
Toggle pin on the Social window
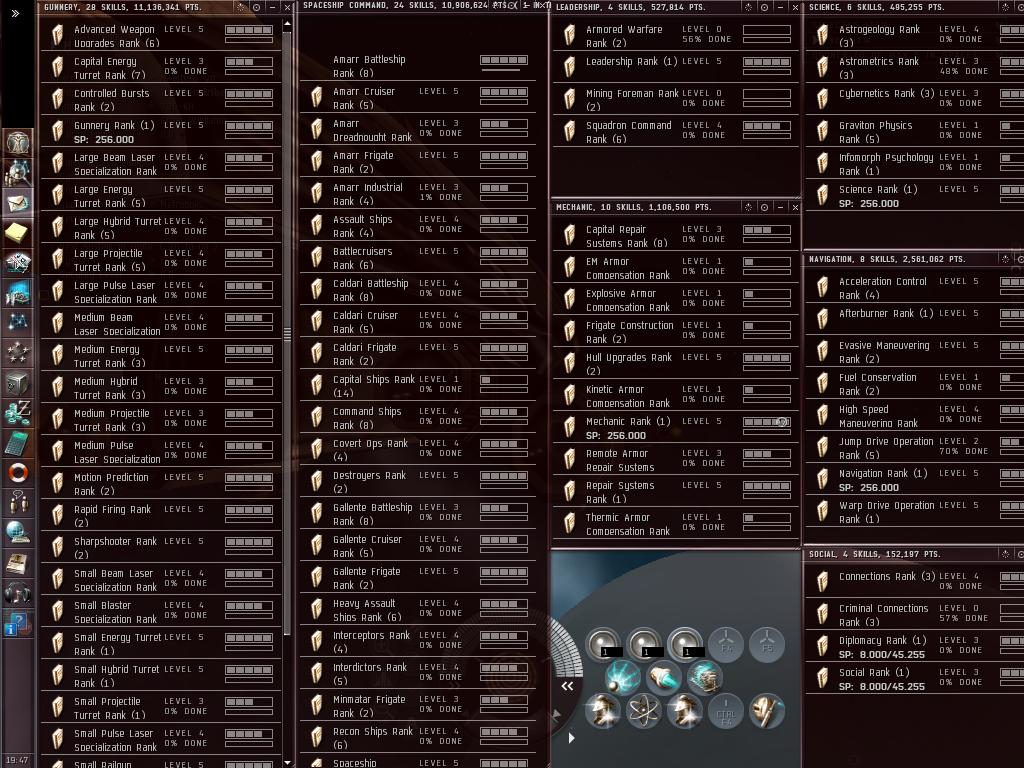(x=1006, y=554)
